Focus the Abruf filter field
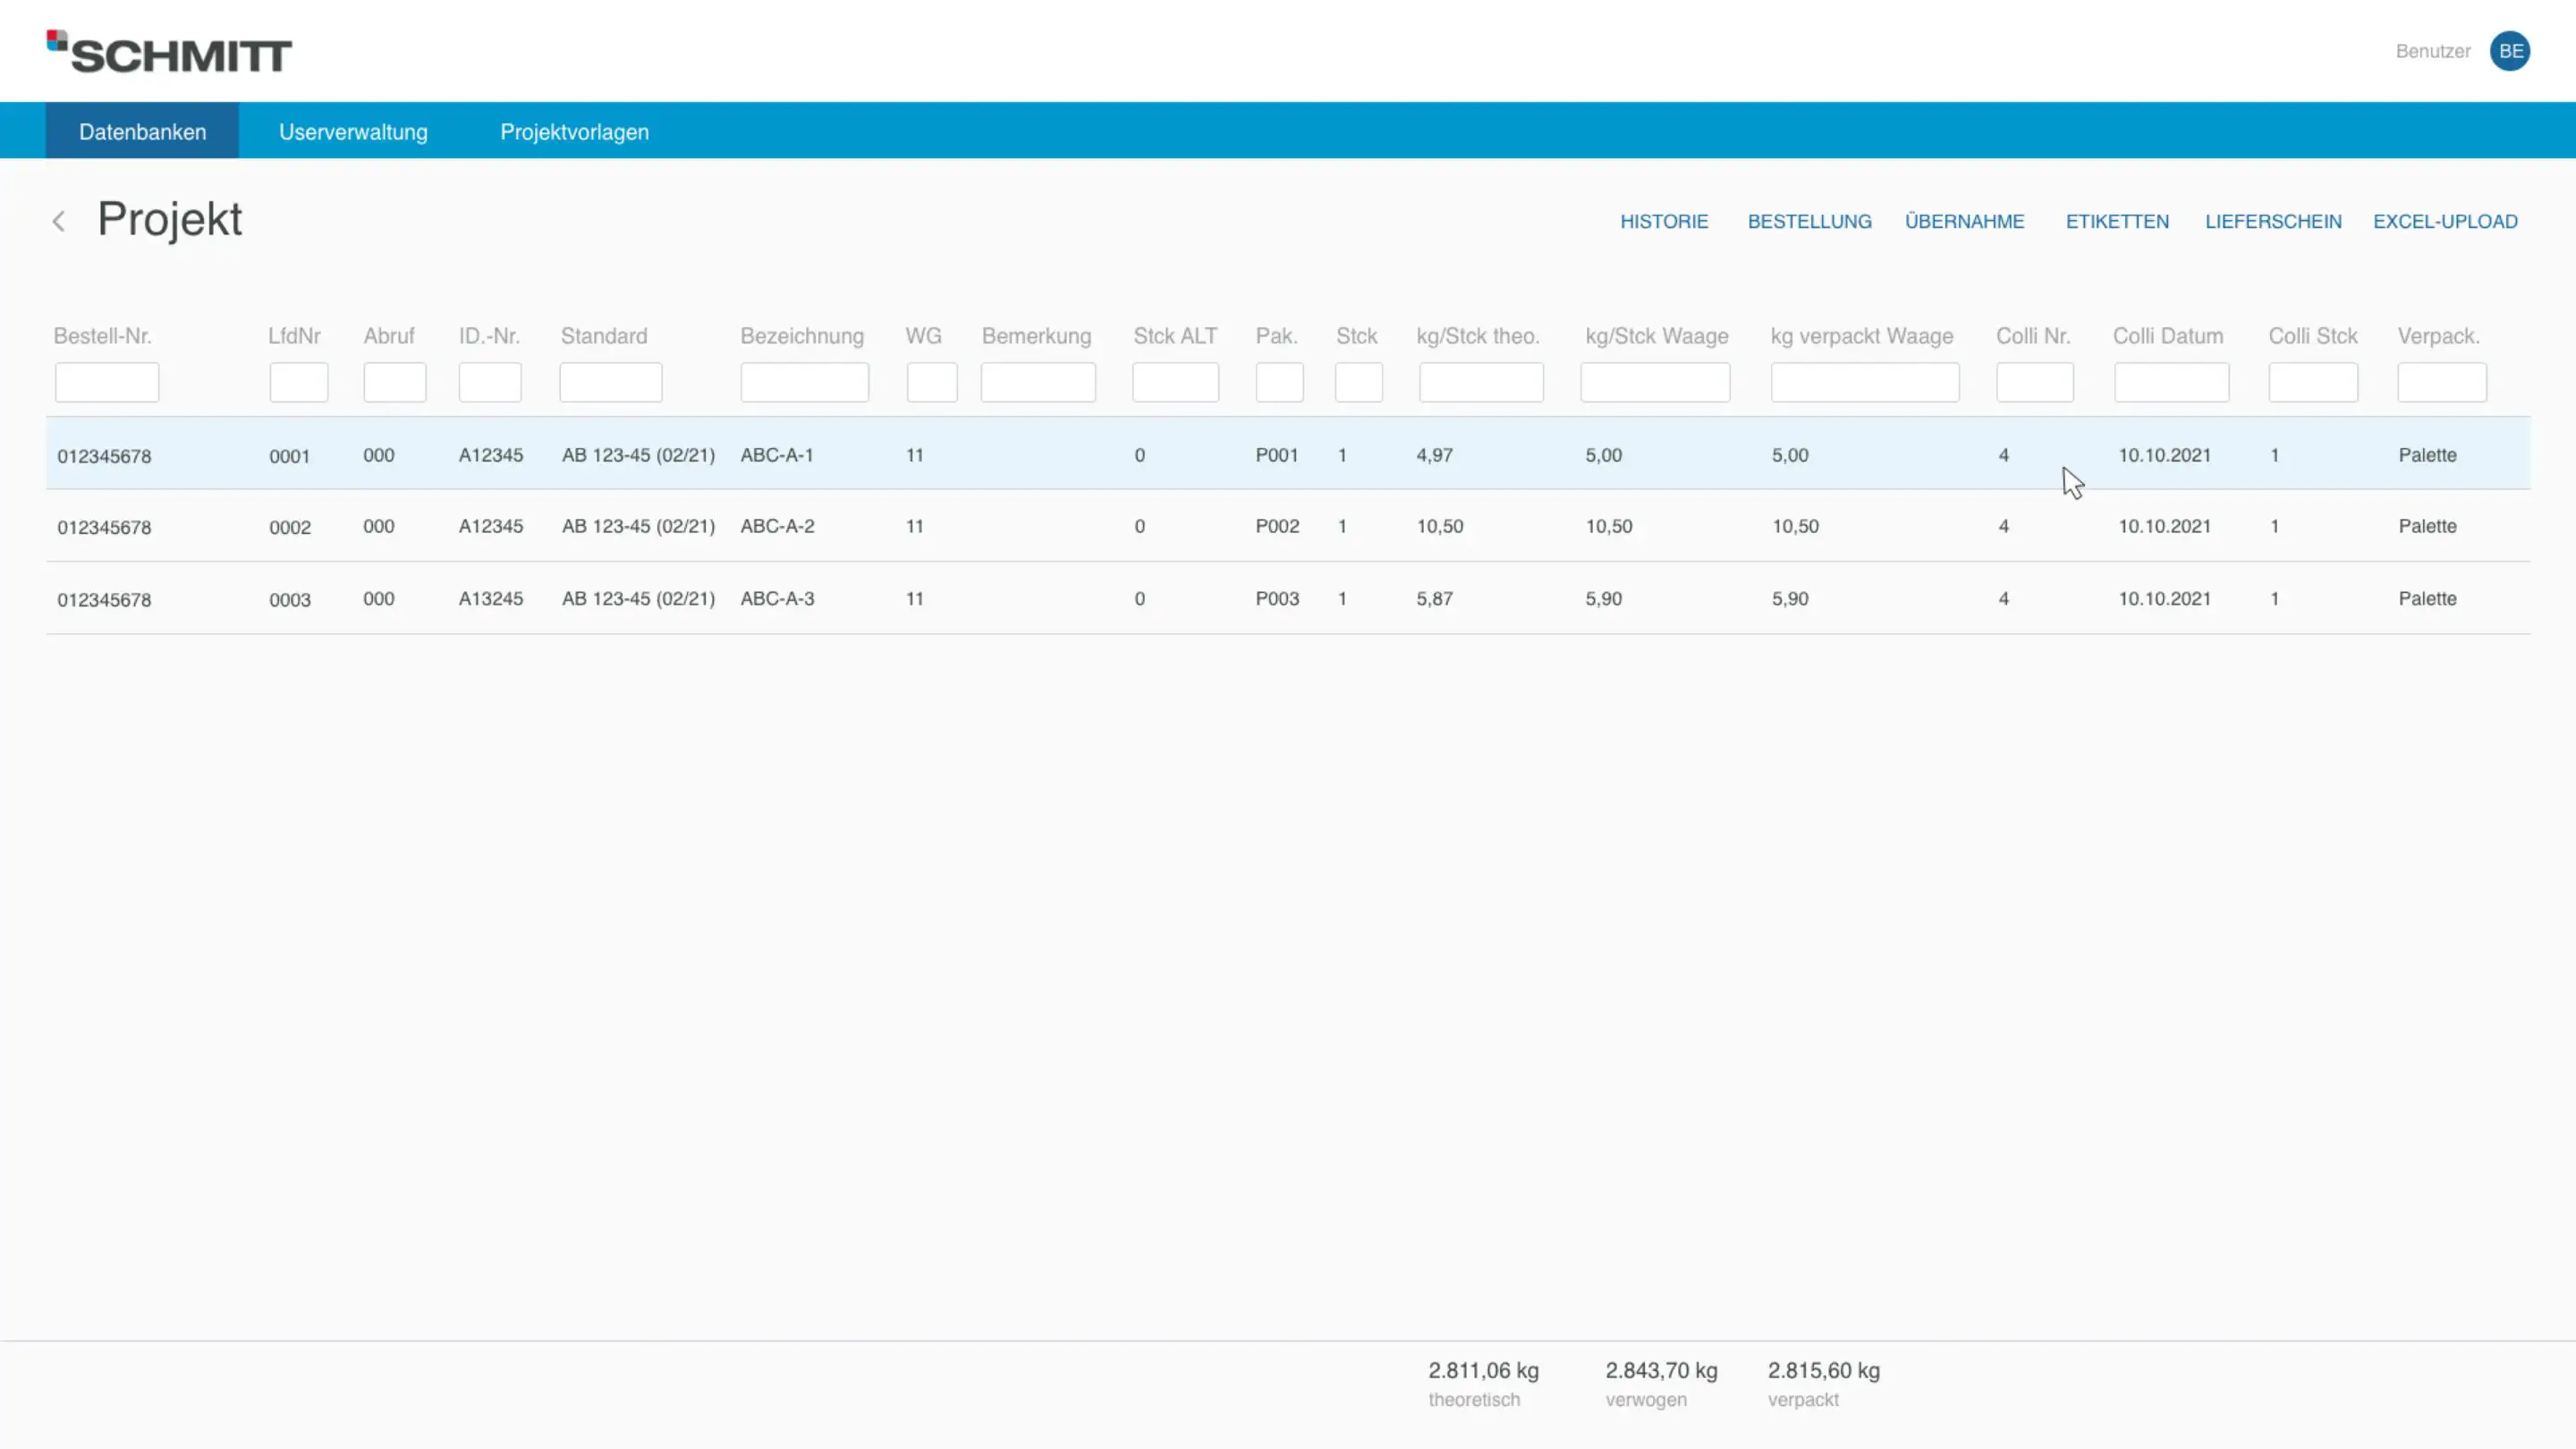 click(395, 382)
